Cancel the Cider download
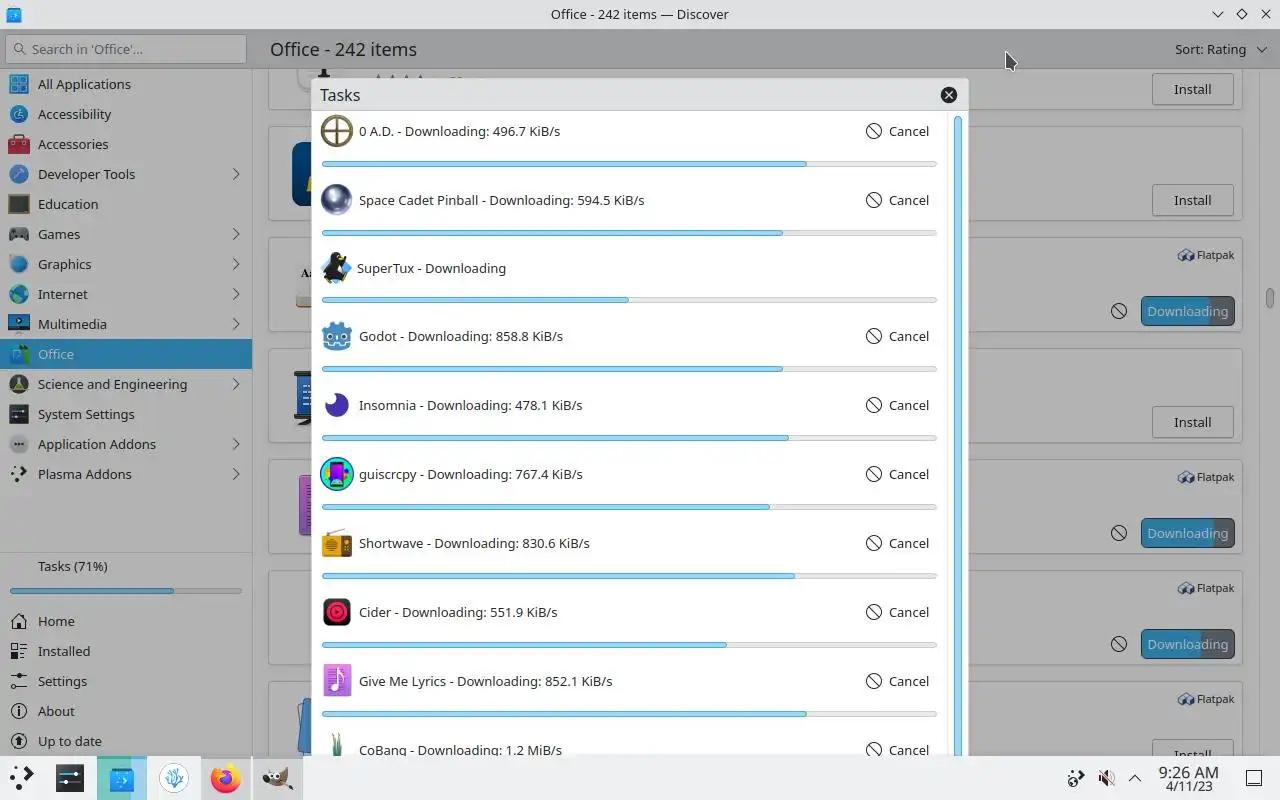Image resolution: width=1280 pixels, height=800 pixels. tap(897, 612)
